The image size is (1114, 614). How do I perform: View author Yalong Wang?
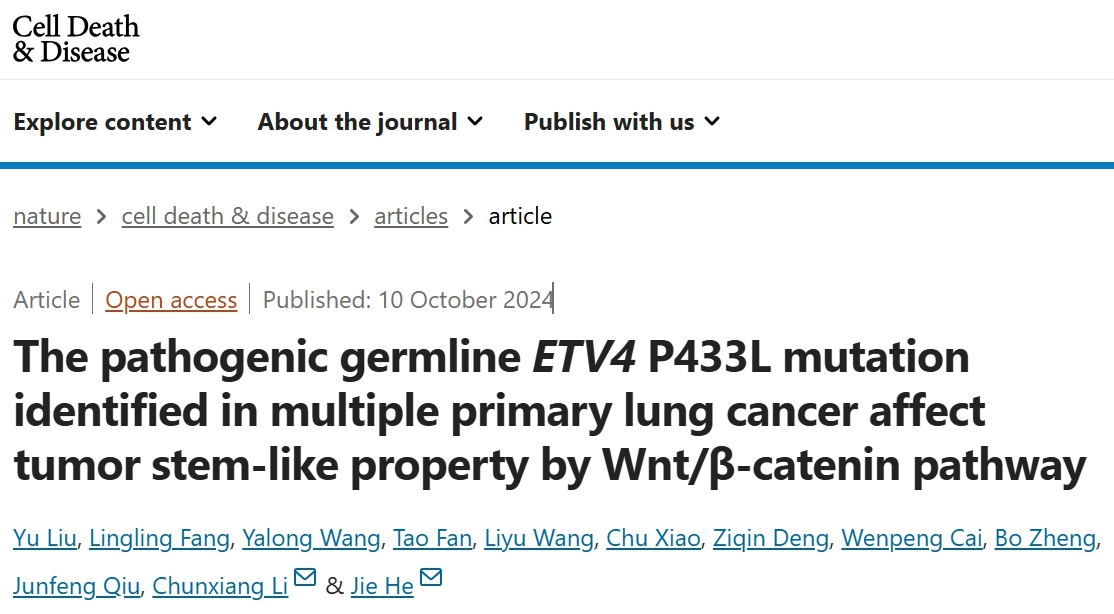311,538
